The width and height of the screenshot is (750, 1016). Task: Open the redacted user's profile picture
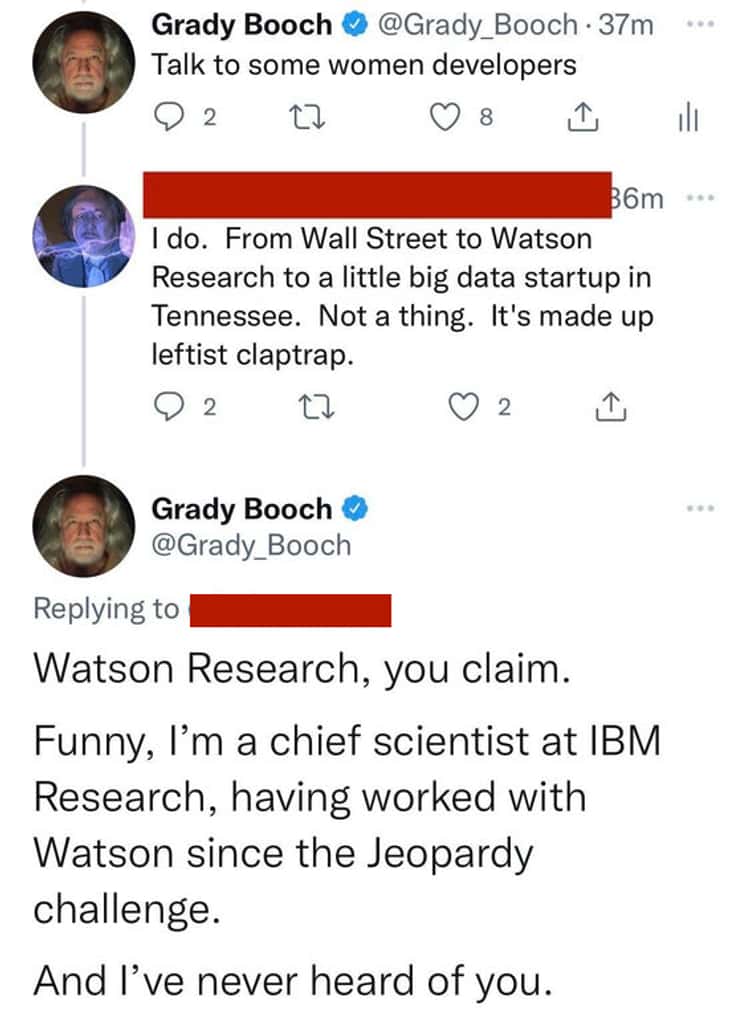click(84, 236)
